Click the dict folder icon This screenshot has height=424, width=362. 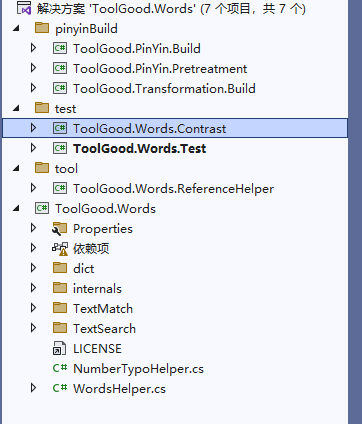pos(60,268)
